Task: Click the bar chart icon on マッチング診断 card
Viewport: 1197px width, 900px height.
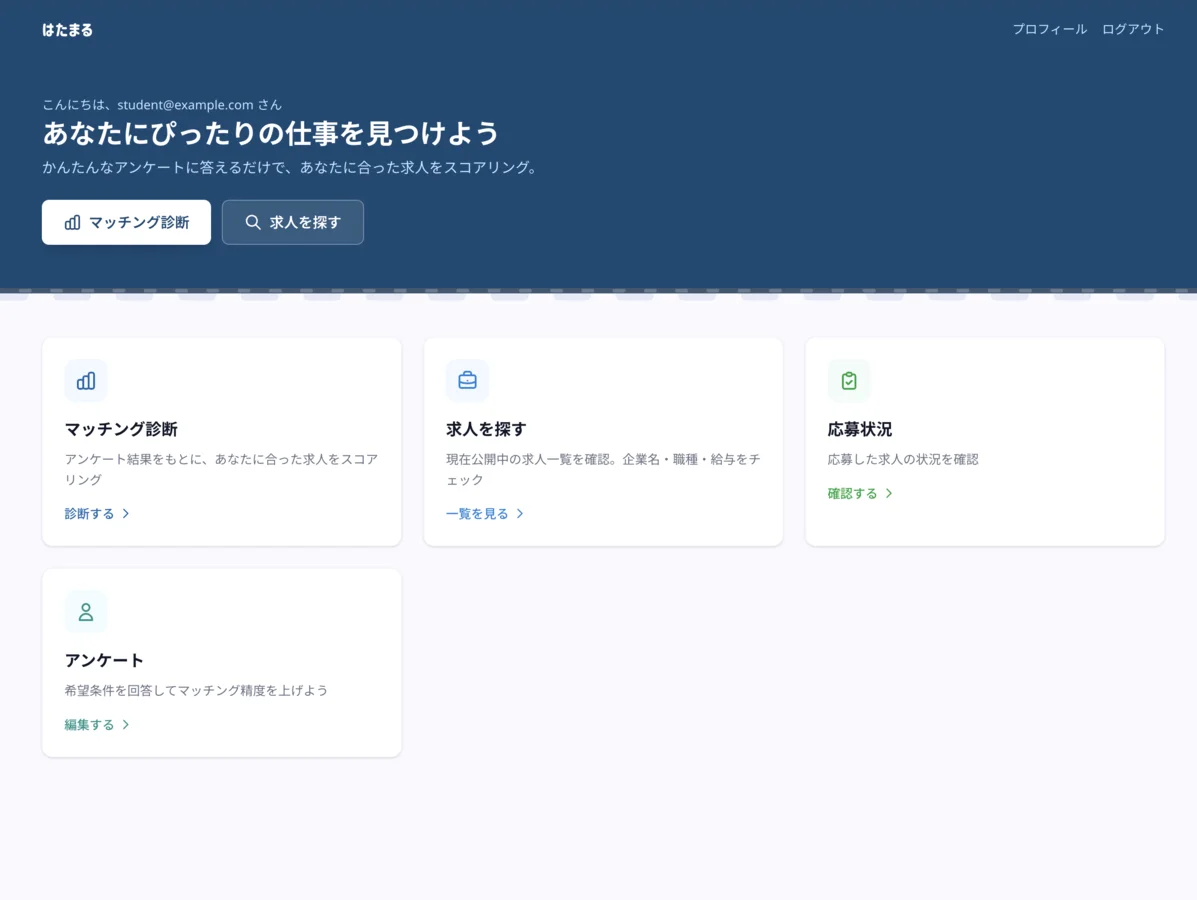Action: pos(86,381)
